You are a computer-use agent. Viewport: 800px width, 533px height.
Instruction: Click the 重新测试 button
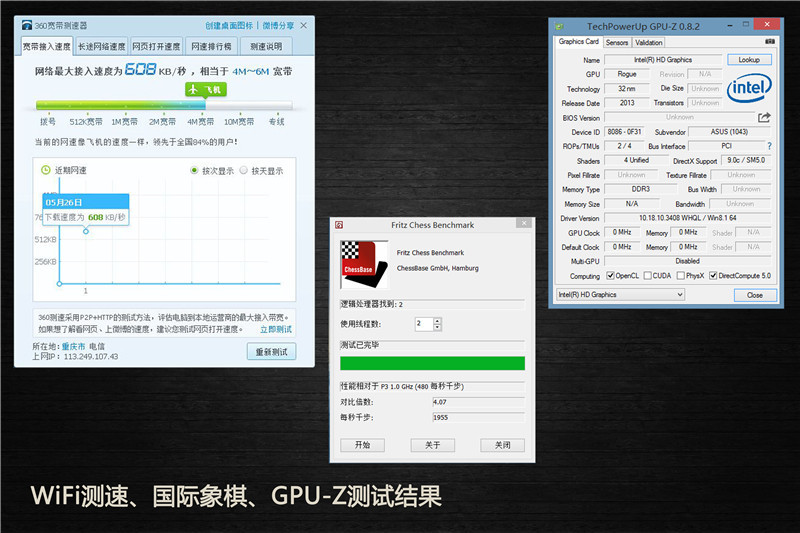[271, 352]
